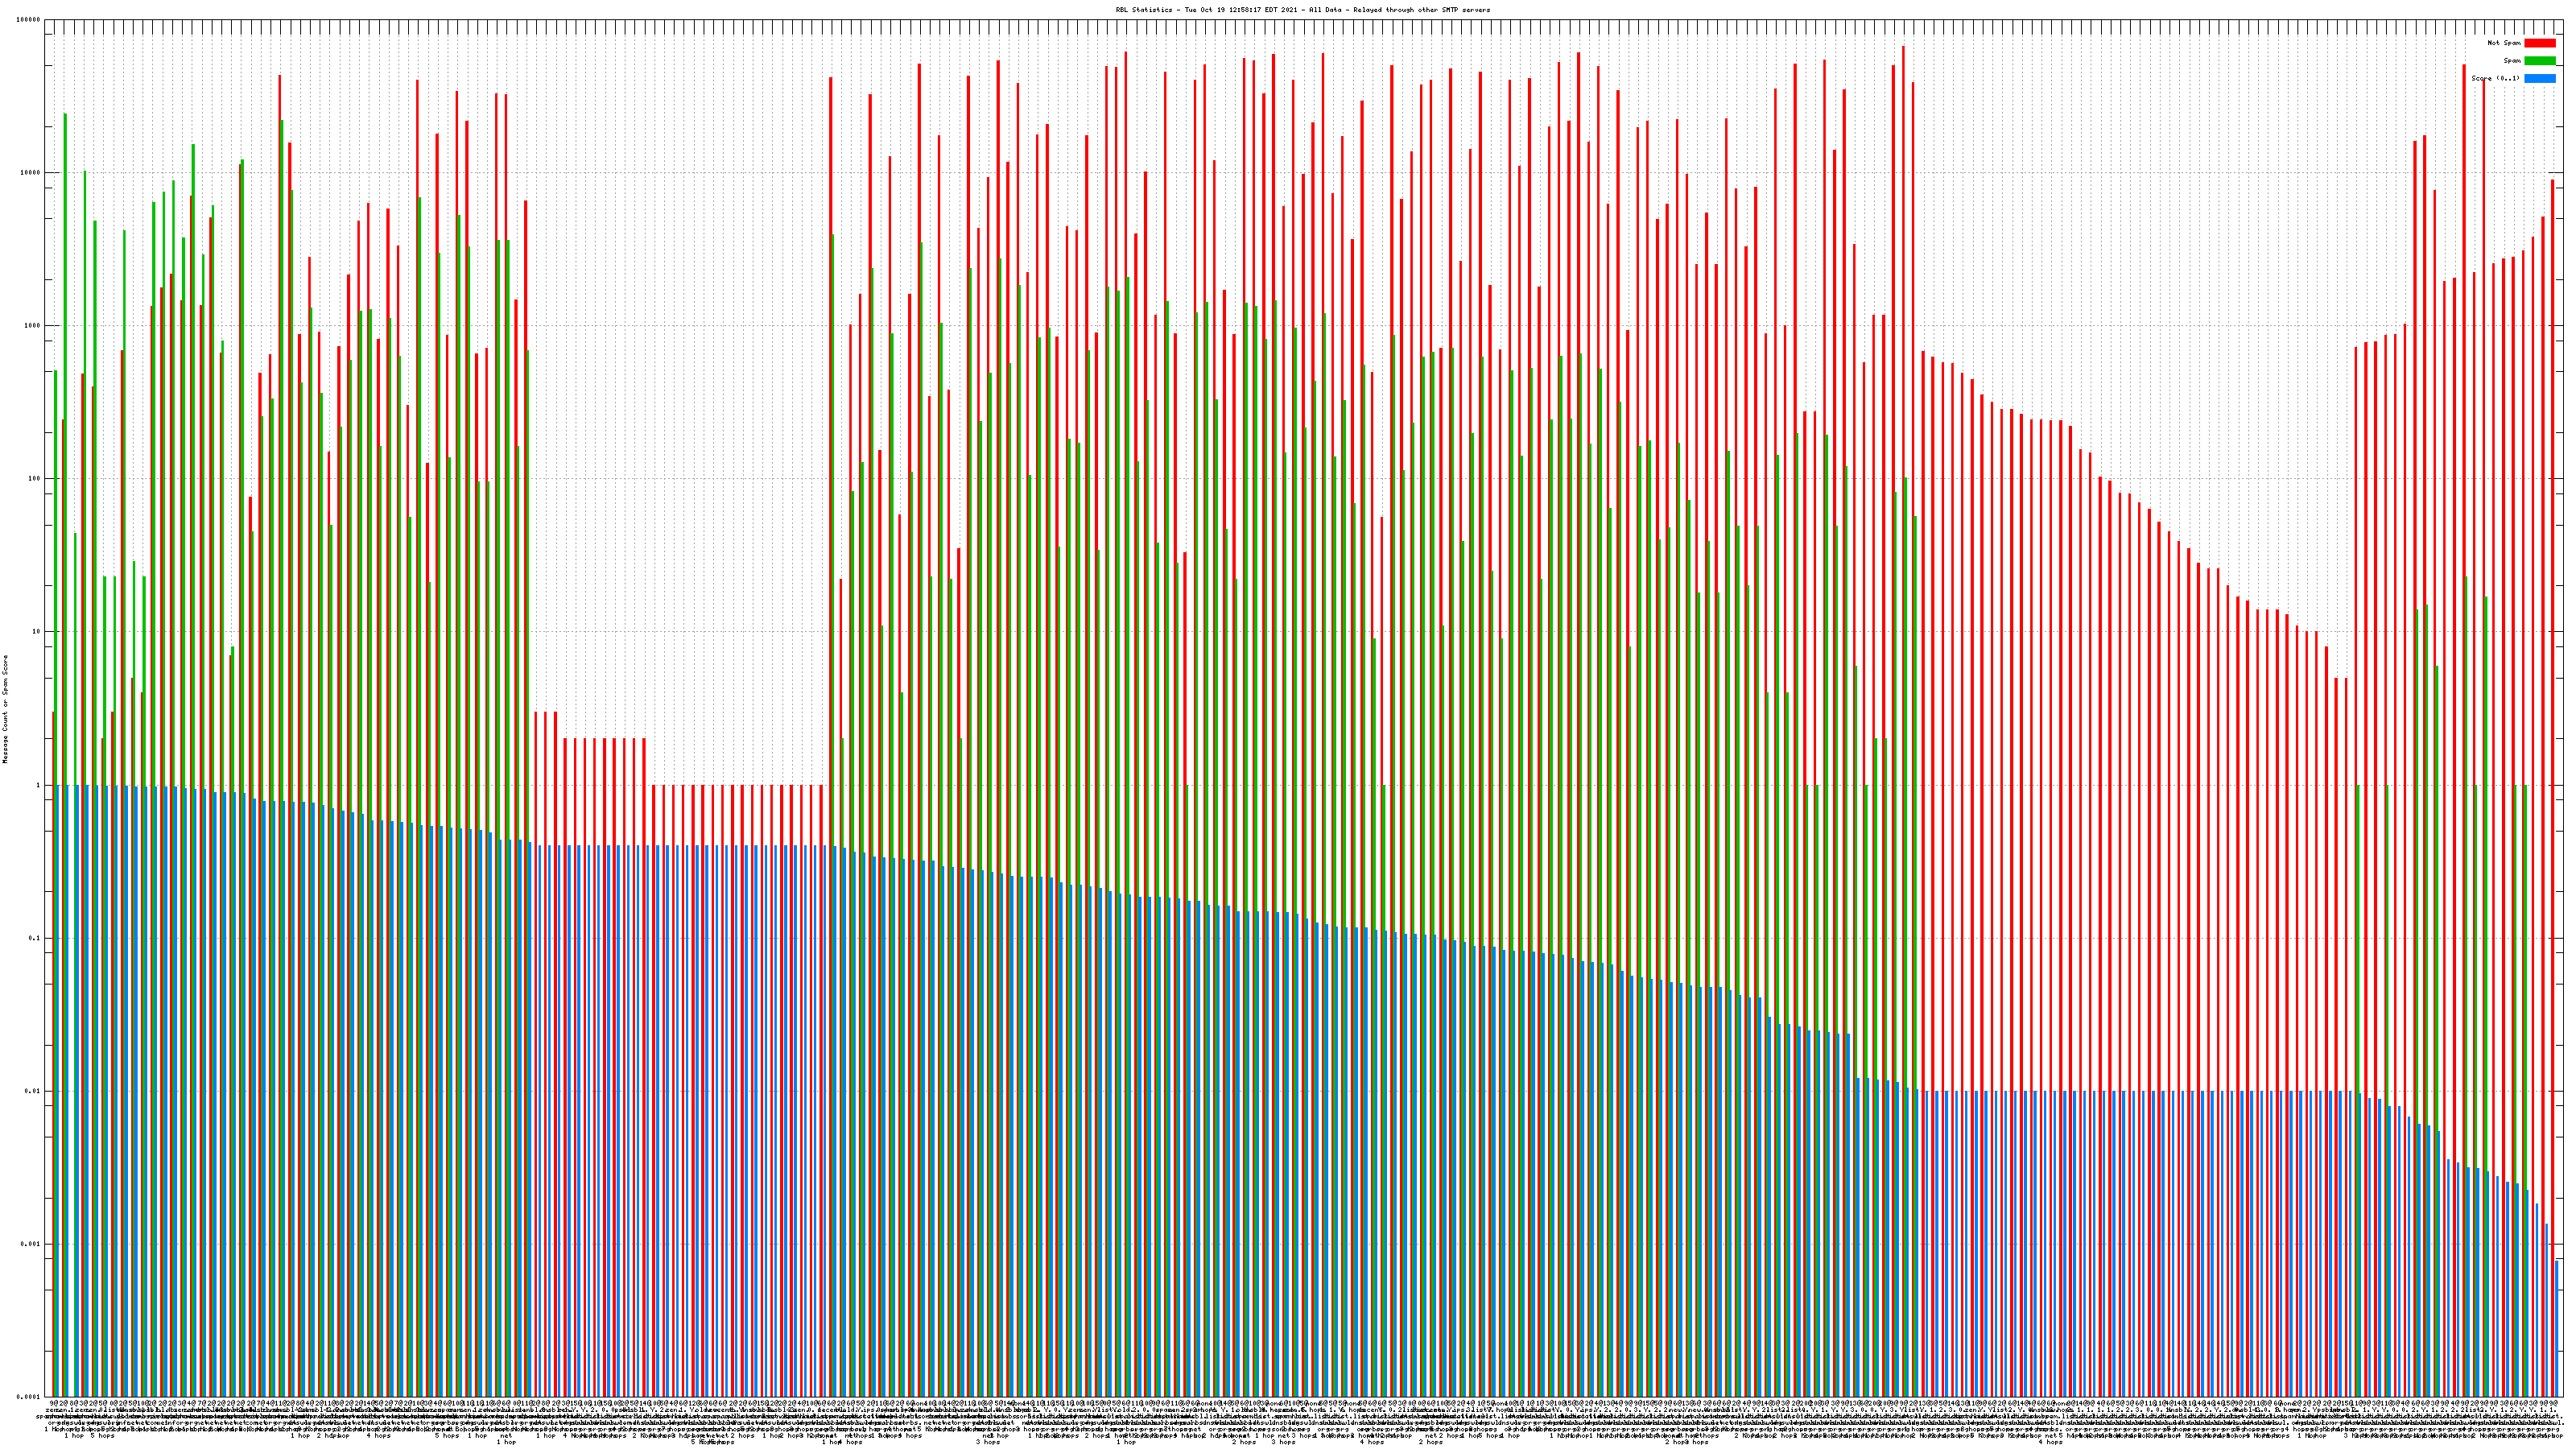The height and width of the screenshot is (1449, 2576).
Task: Click the 1000 y-axis tick label
Action: (33, 326)
